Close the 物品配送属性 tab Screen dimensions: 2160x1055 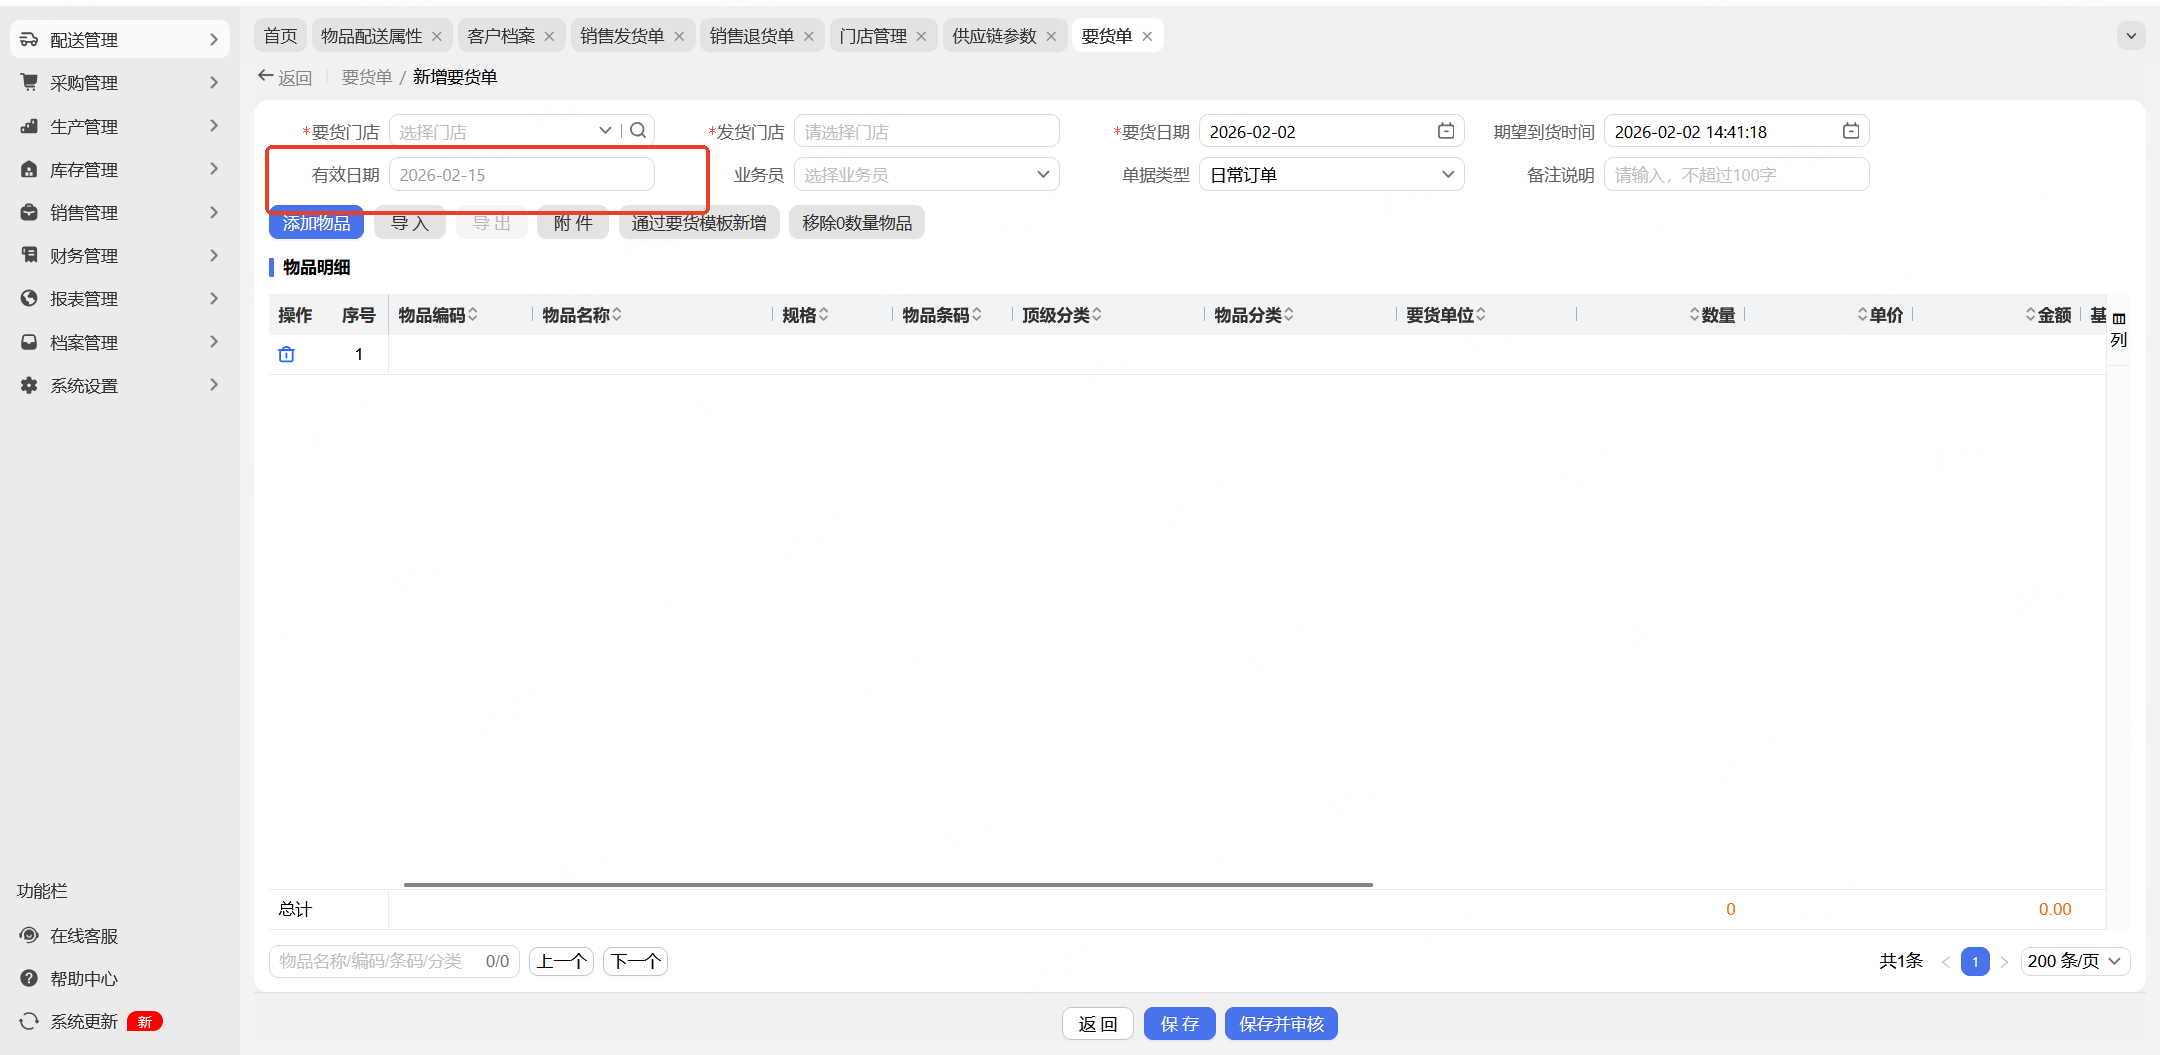437,37
